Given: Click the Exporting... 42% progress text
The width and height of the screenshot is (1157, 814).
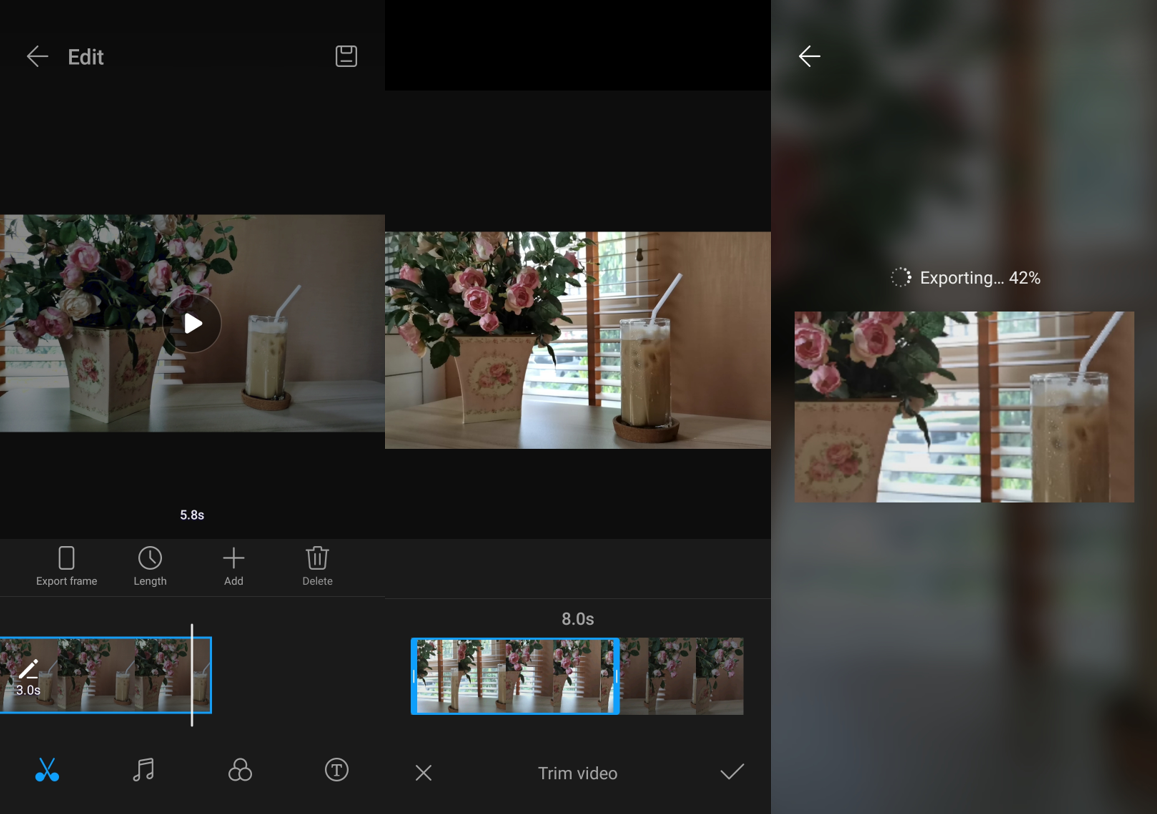Looking at the screenshot, I should pos(980,278).
